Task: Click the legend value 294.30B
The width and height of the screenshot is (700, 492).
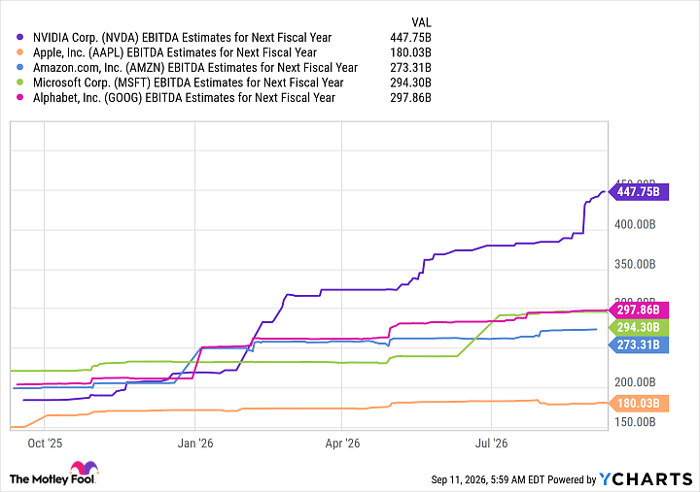Action: tap(410, 83)
